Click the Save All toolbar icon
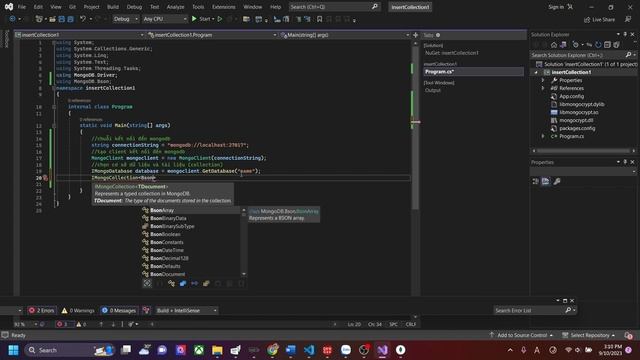The height and width of the screenshot is (360, 640). point(70,19)
